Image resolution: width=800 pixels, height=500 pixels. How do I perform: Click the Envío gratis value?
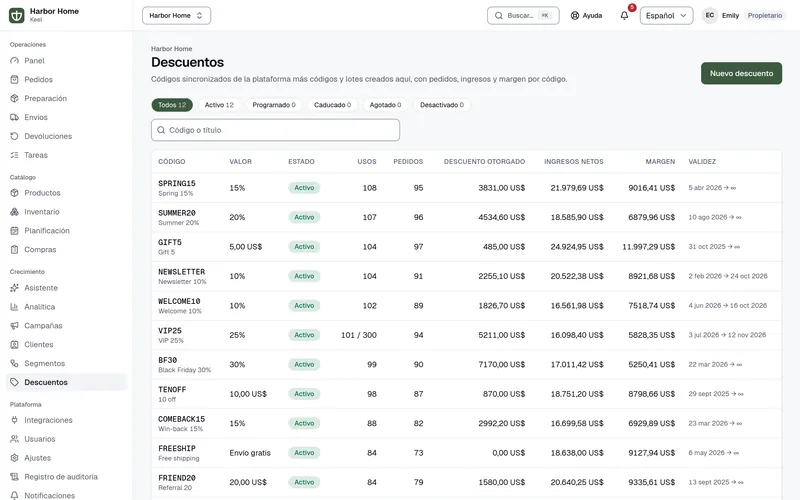[250, 453]
